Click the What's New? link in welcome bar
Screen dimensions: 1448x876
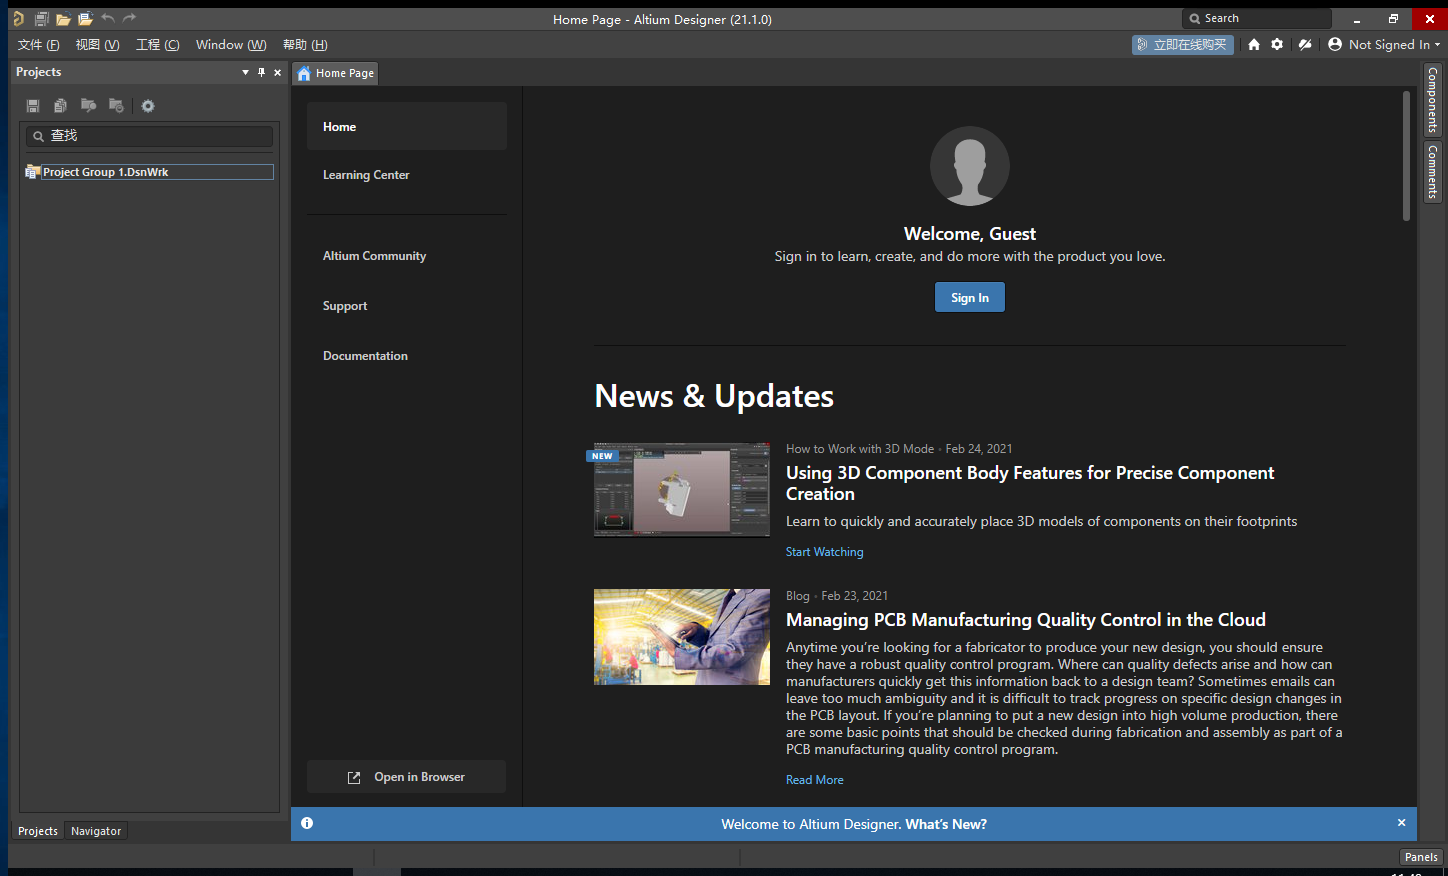pos(946,824)
